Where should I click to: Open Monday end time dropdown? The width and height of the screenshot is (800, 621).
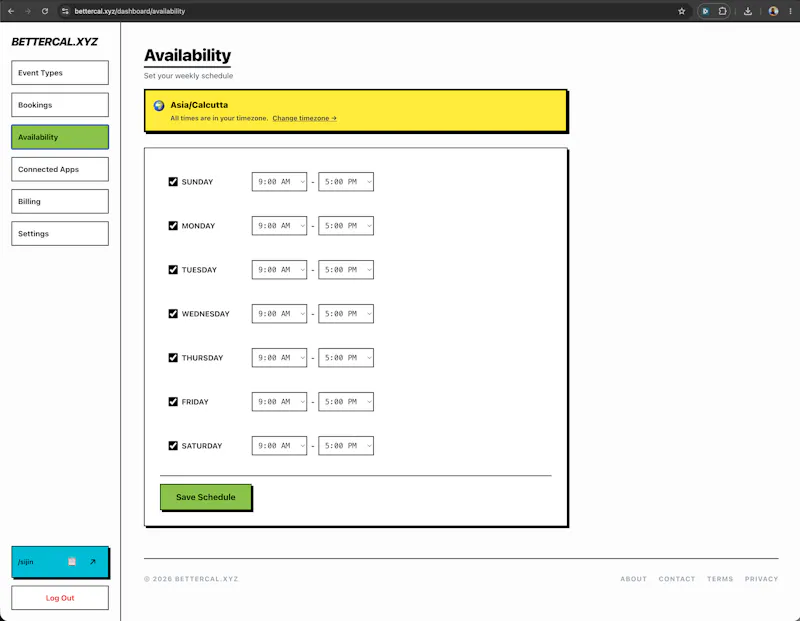click(346, 226)
